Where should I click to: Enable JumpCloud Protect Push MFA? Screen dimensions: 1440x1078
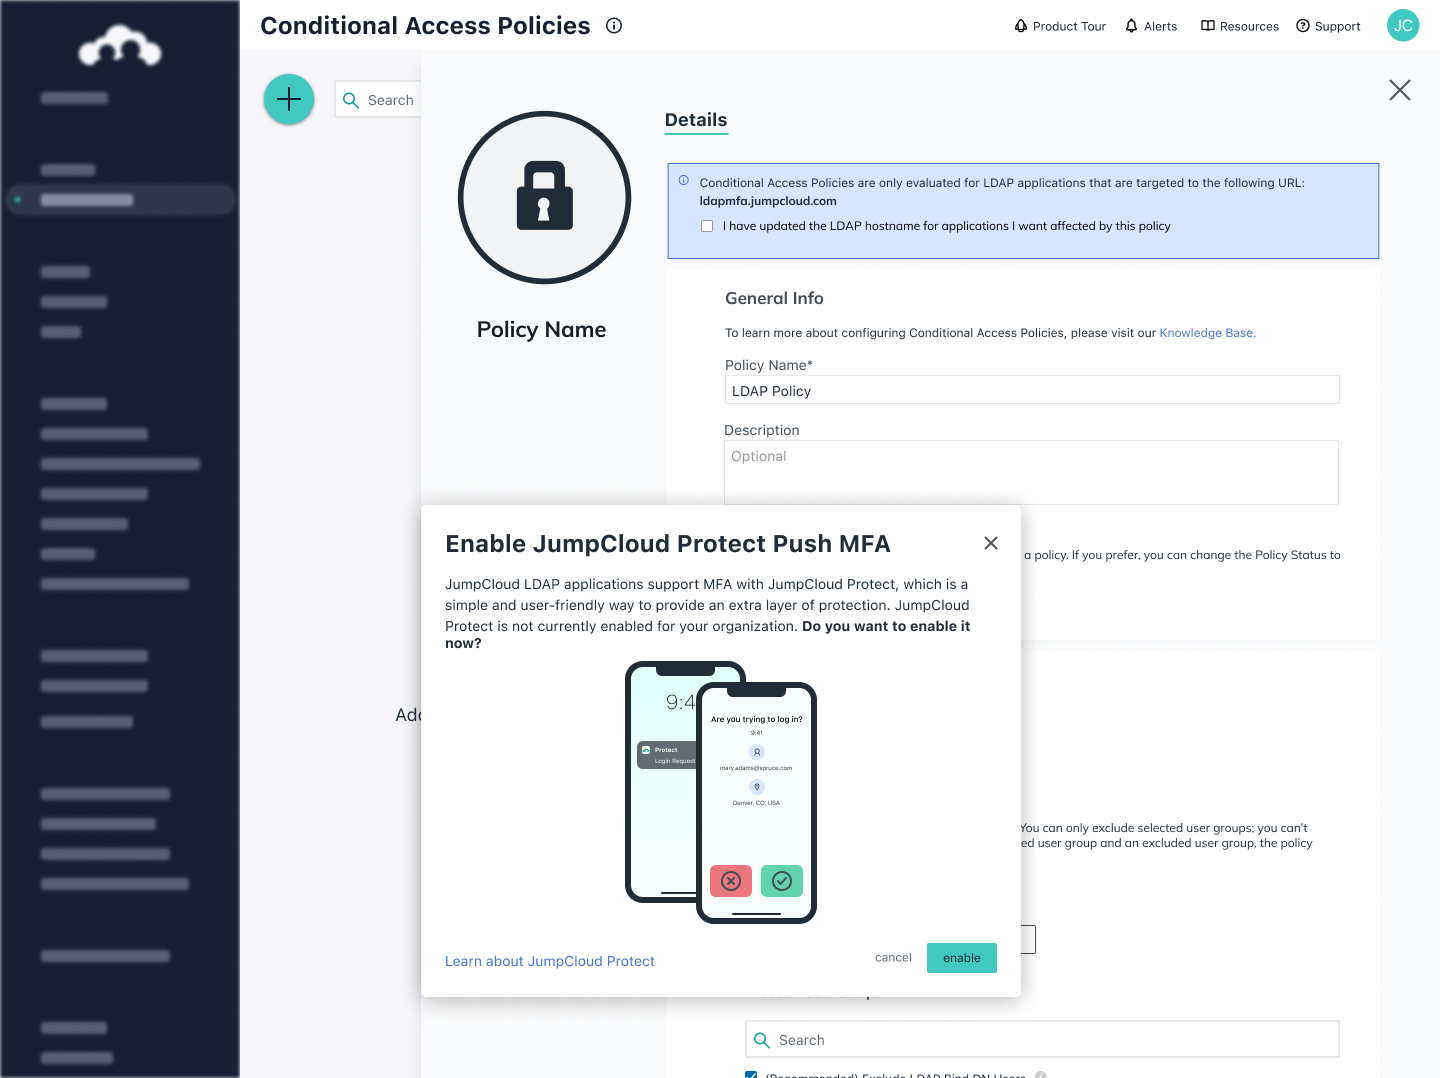(x=961, y=958)
